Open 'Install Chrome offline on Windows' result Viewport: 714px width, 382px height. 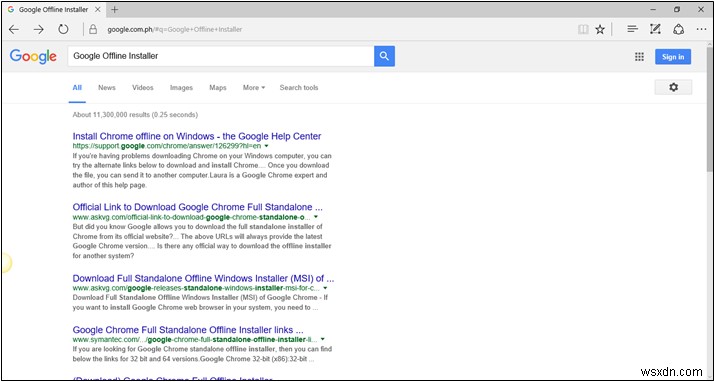click(x=197, y=136)
